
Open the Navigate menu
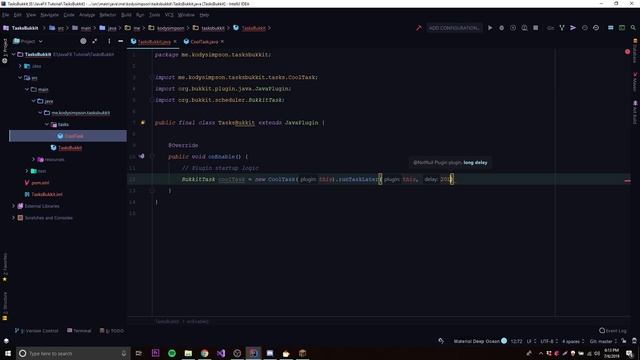[x=49, y=15]
